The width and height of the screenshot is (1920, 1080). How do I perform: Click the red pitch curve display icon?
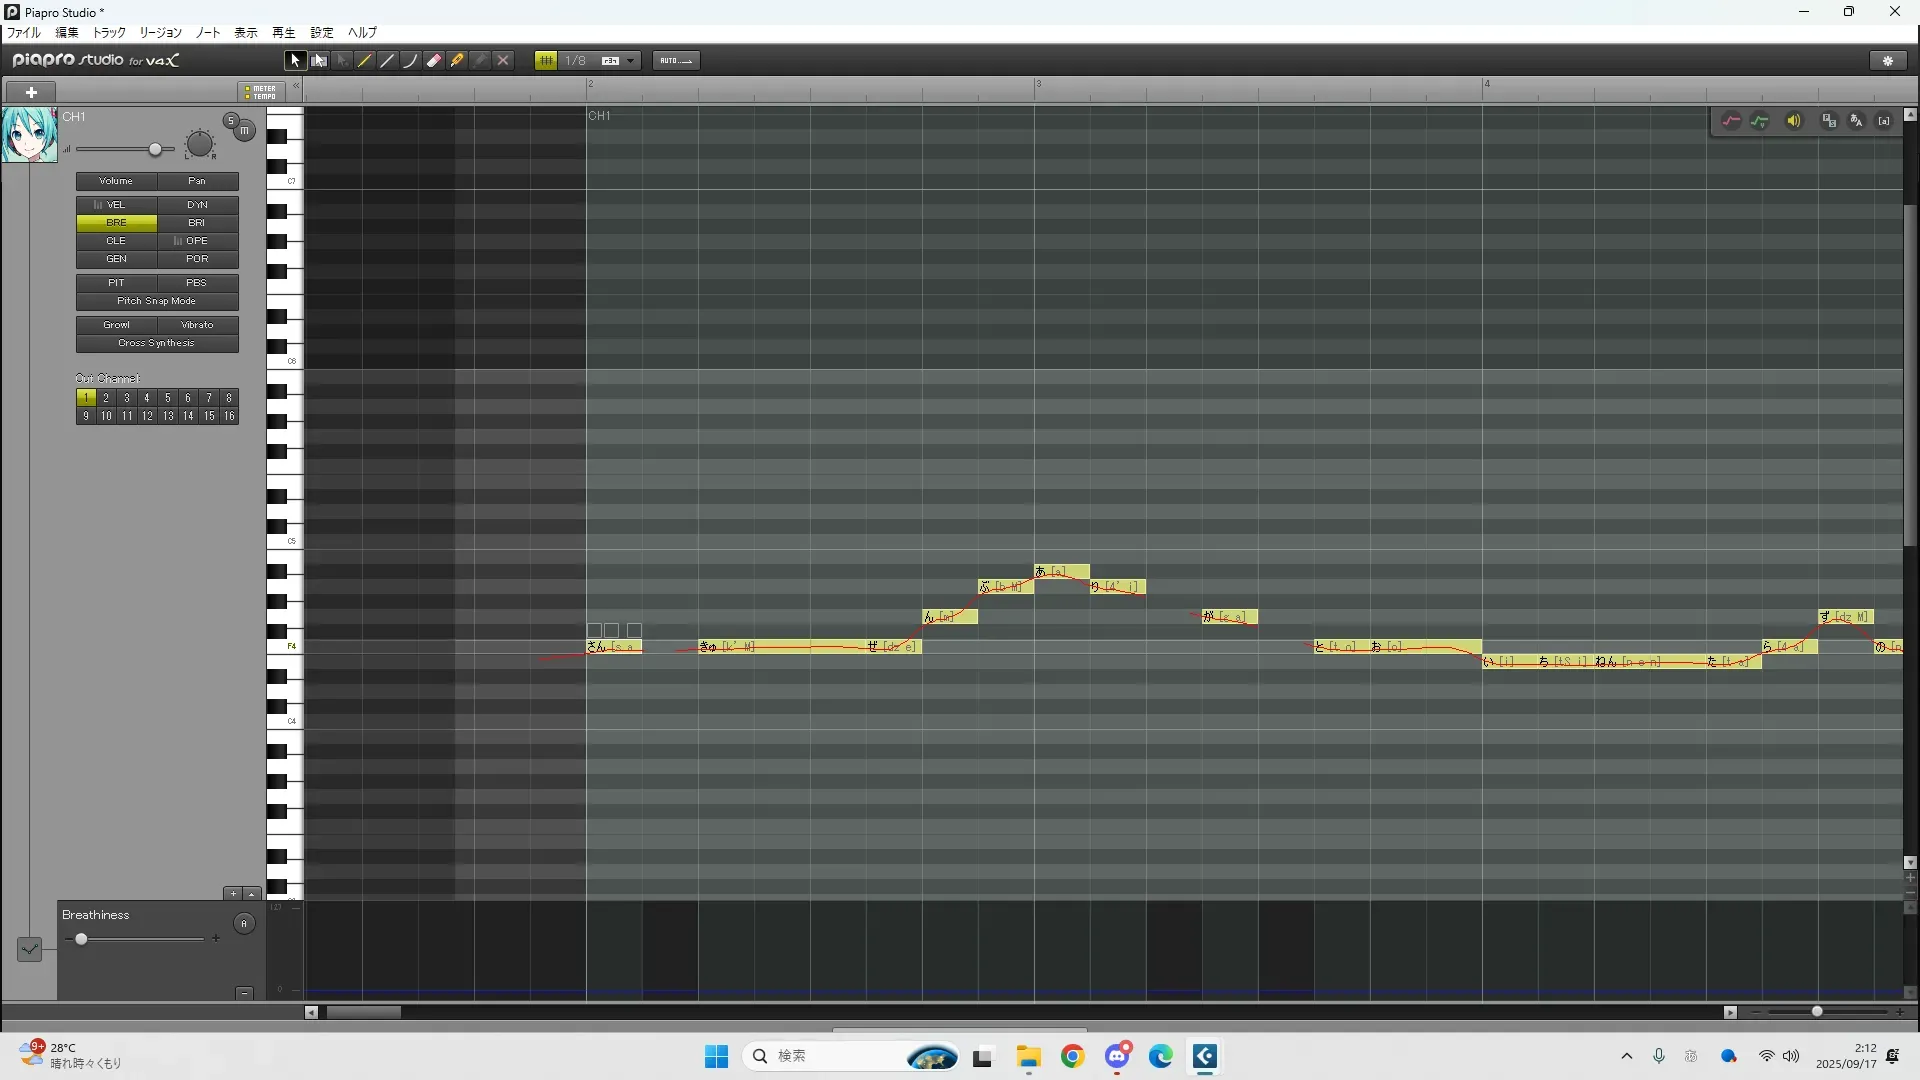(x=1731, y=121)
